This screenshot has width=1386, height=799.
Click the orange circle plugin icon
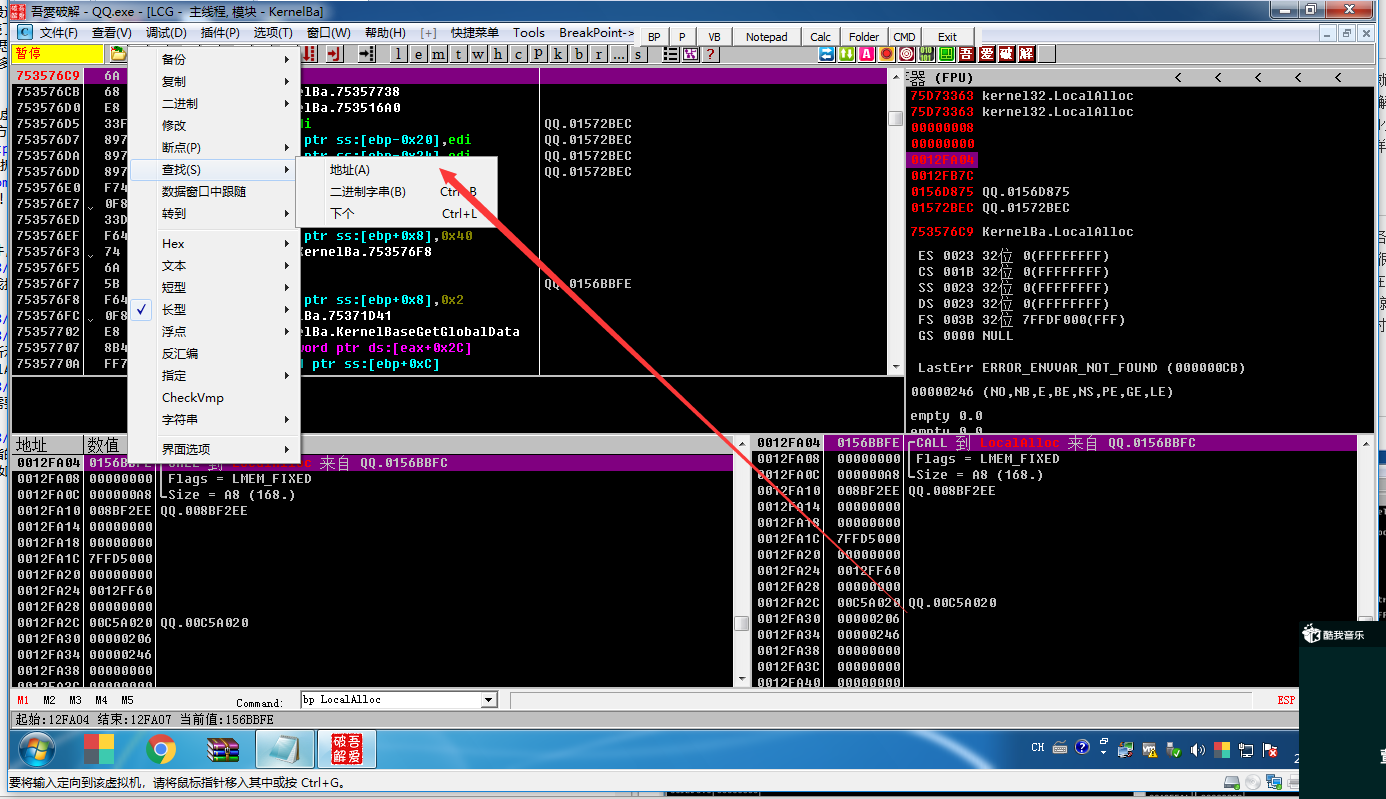click(x=886, y=54)
